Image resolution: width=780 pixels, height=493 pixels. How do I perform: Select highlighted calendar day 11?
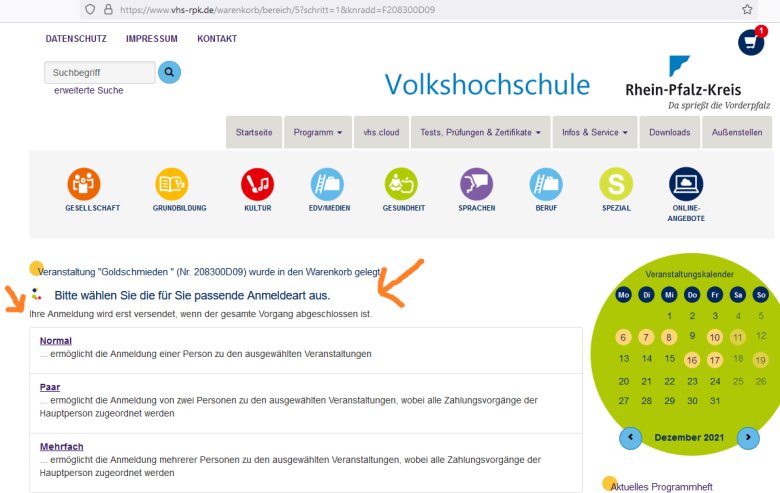pos(738,337)
